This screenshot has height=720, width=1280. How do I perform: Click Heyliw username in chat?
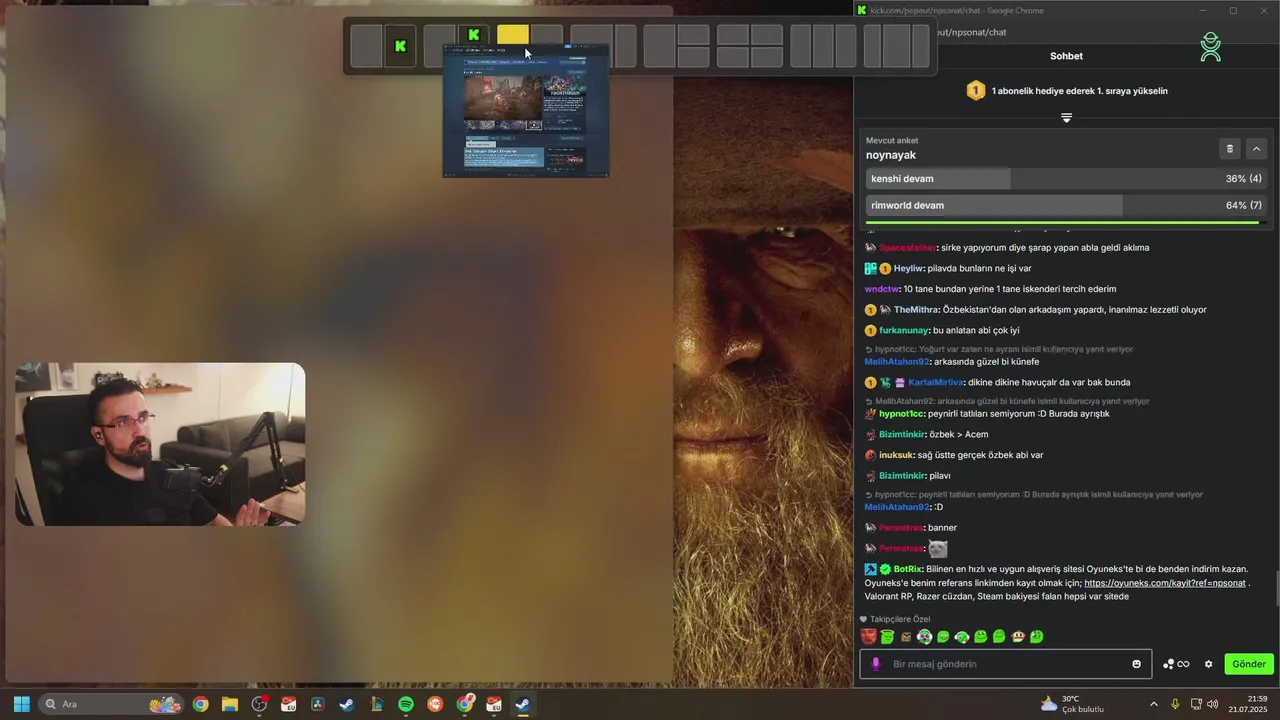(x=908, y=268)
